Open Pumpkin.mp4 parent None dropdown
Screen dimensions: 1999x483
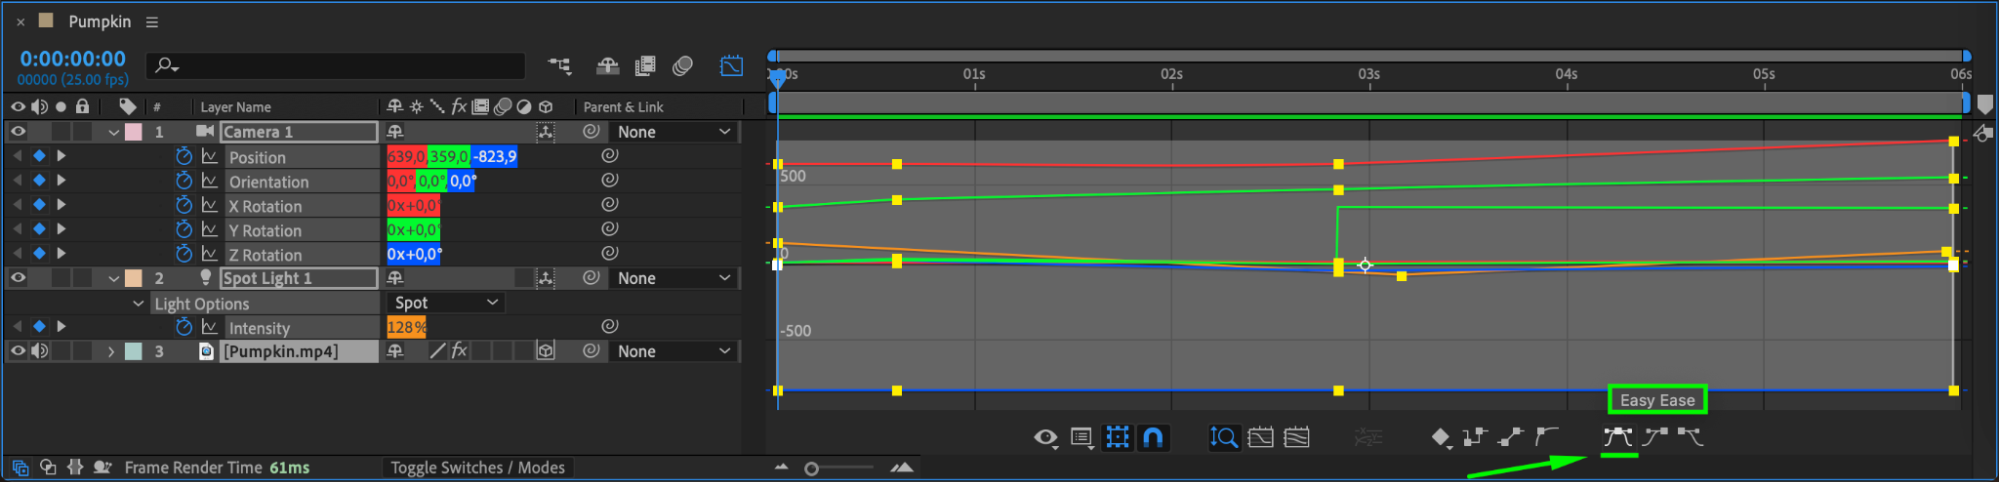(673, 351)
